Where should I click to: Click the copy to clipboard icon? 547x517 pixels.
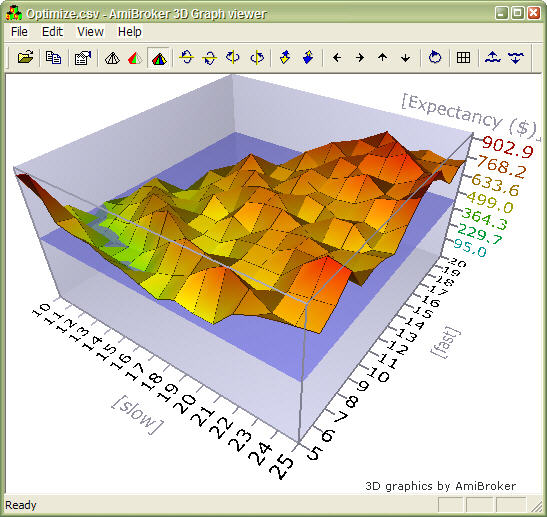coord(53,57)
